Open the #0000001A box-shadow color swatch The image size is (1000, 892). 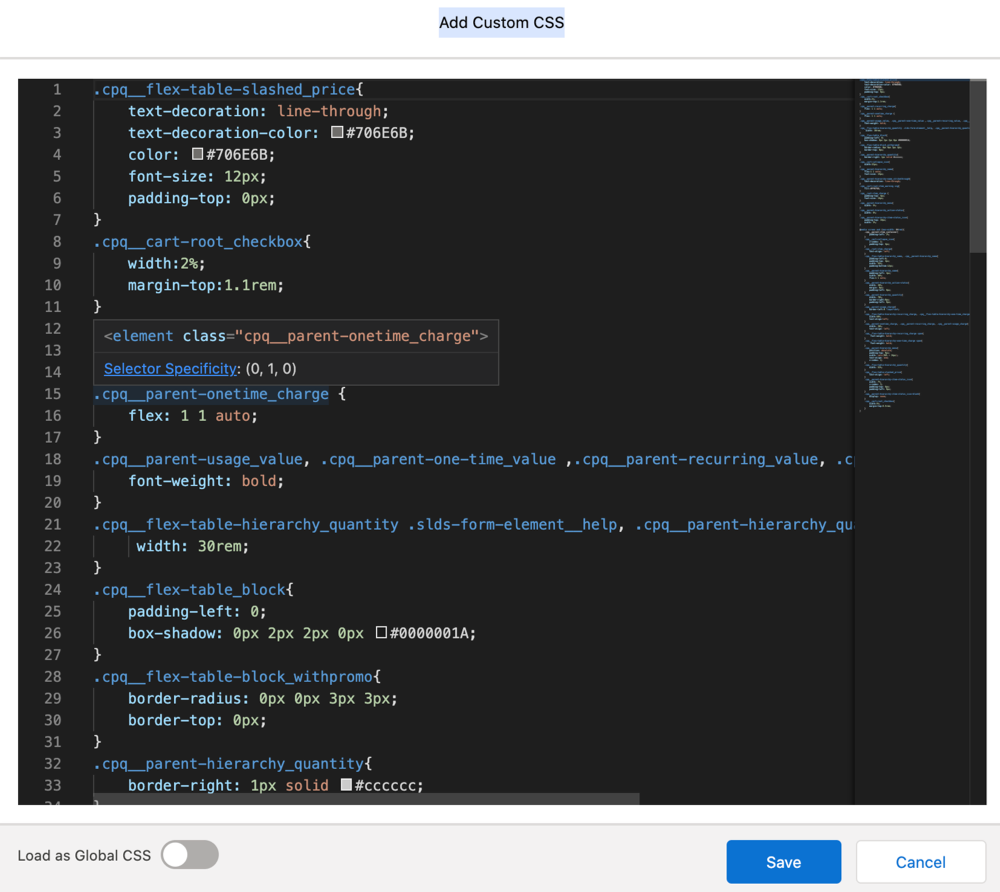(x=381, y=632)
